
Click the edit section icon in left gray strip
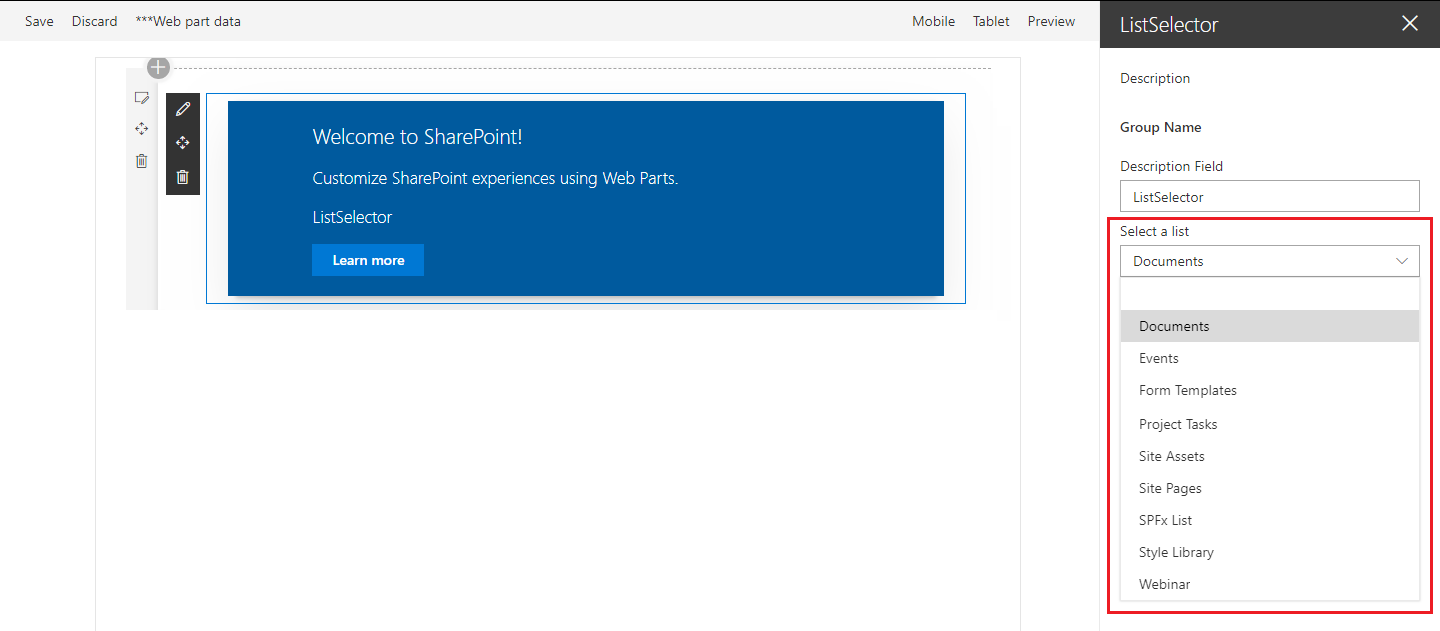point(142,98)
